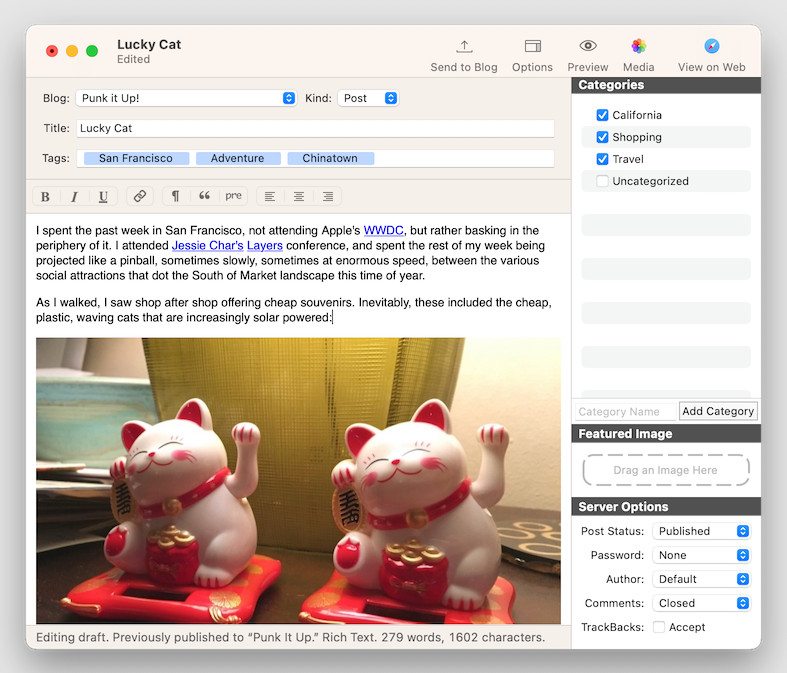787x673 pixels.
Task: Close the window with the red button
Action: [52, 51]
